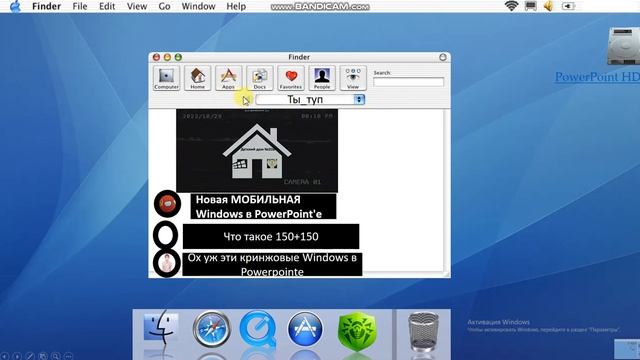This screenshot has width=640, height=360.
Task: Open the slideshow pen tool
Action: [30, 356]
